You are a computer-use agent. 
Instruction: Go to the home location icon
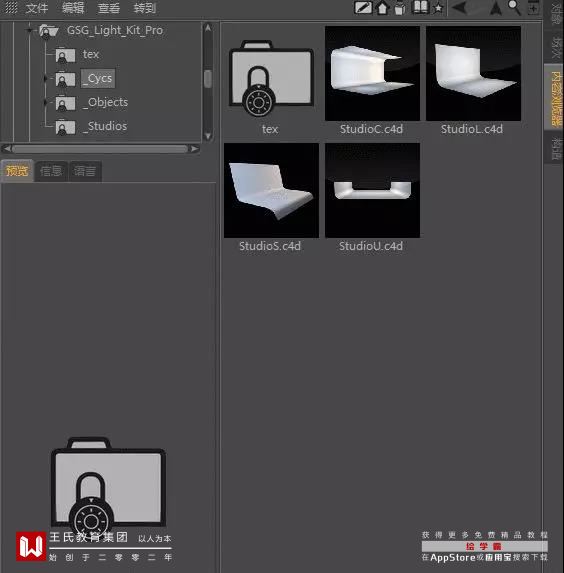(x=382, y=8)
